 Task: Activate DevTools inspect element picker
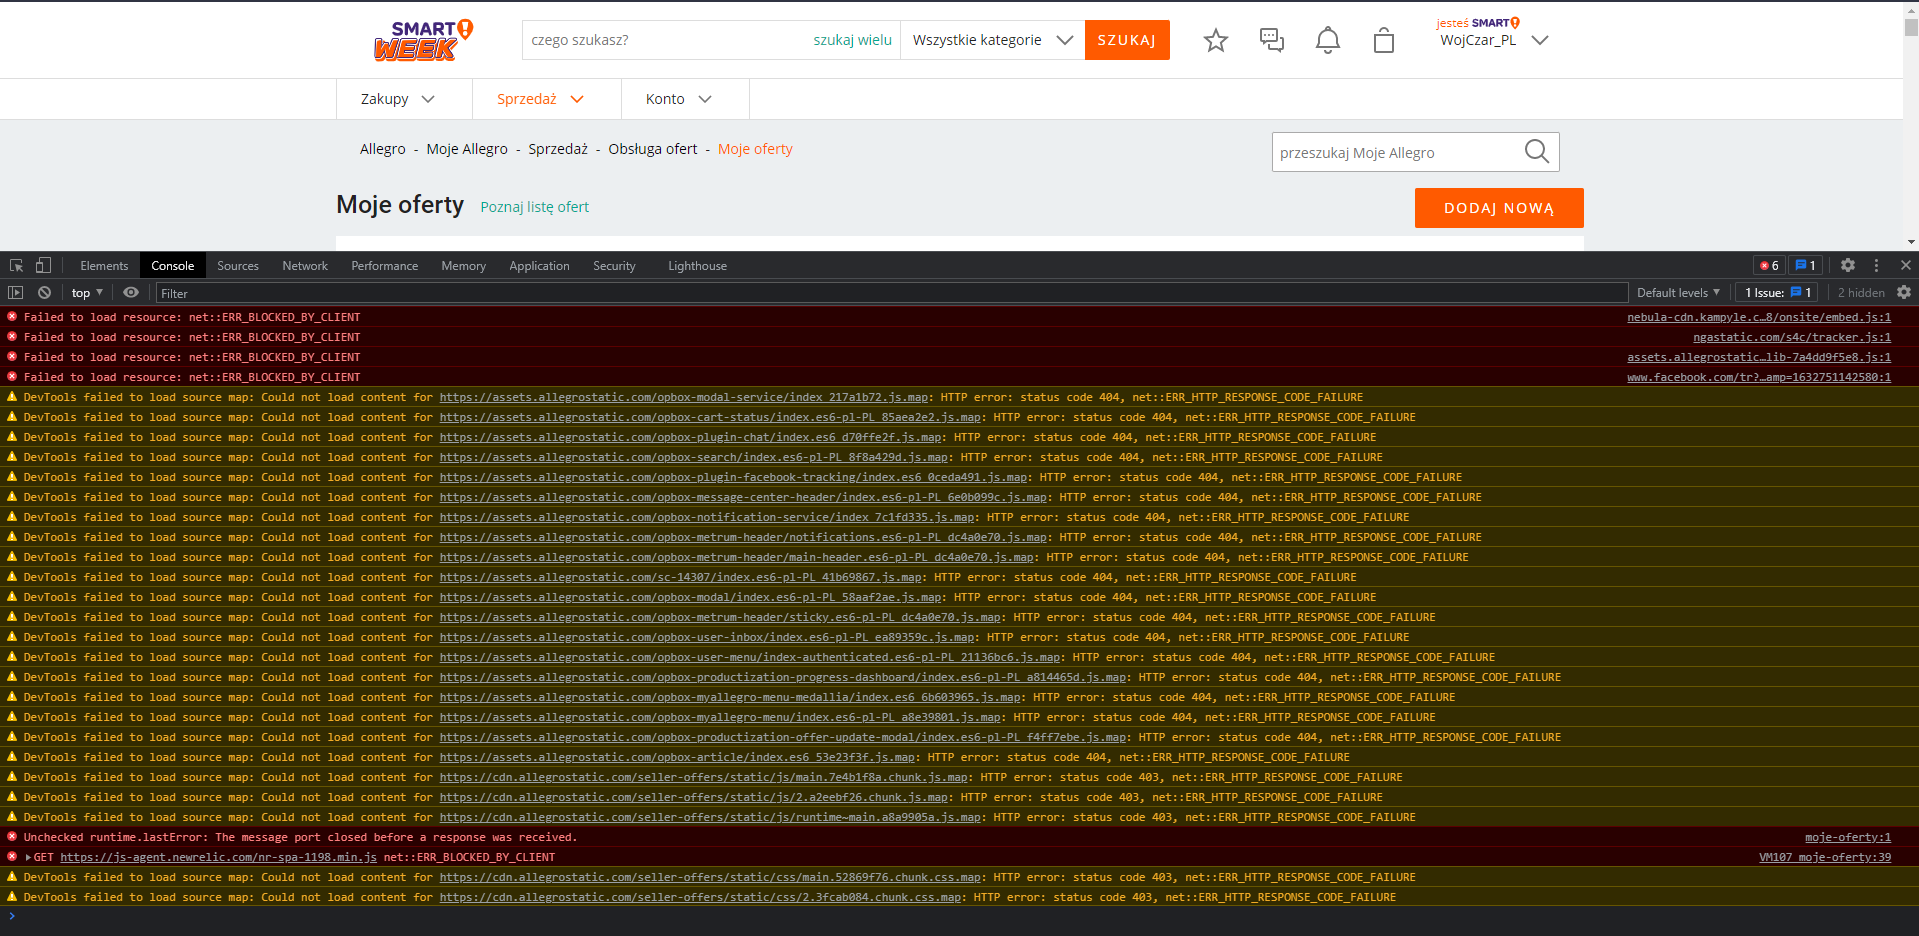pos(16,266)
